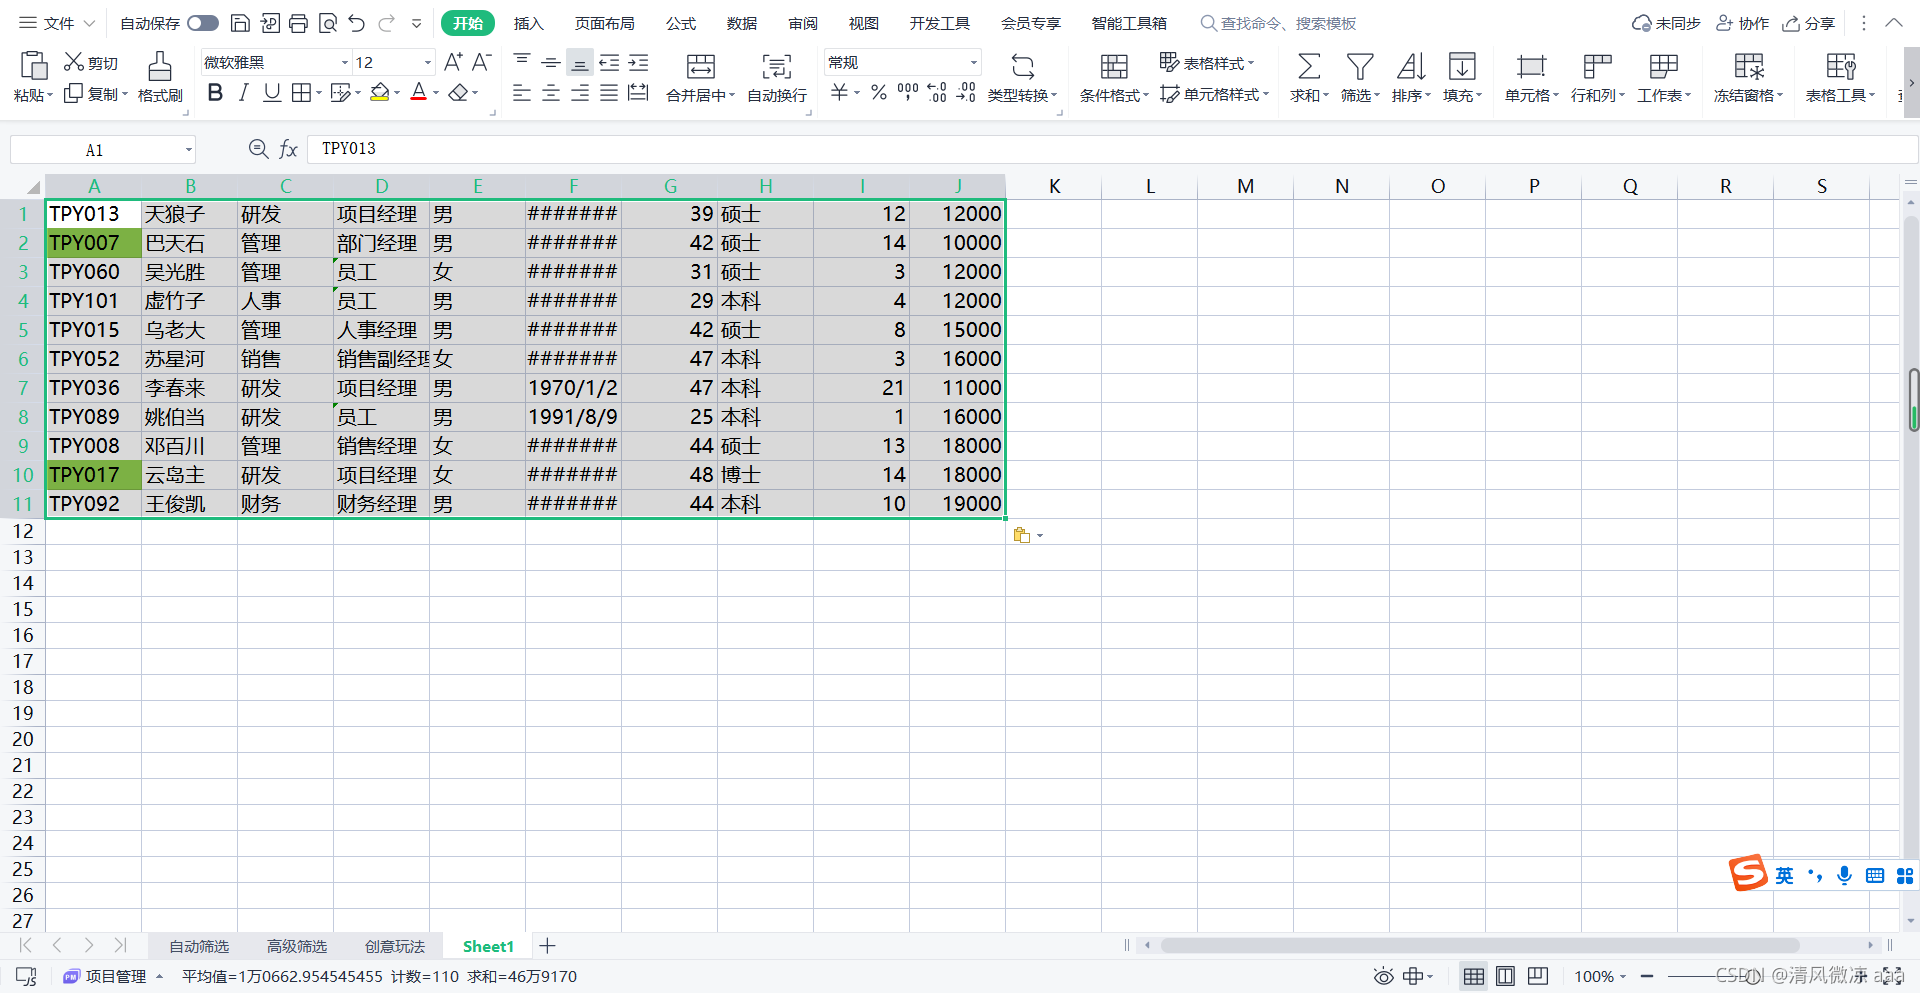Align text left
This screenshot has width=1920, height=993.
(x=522, y=93)
